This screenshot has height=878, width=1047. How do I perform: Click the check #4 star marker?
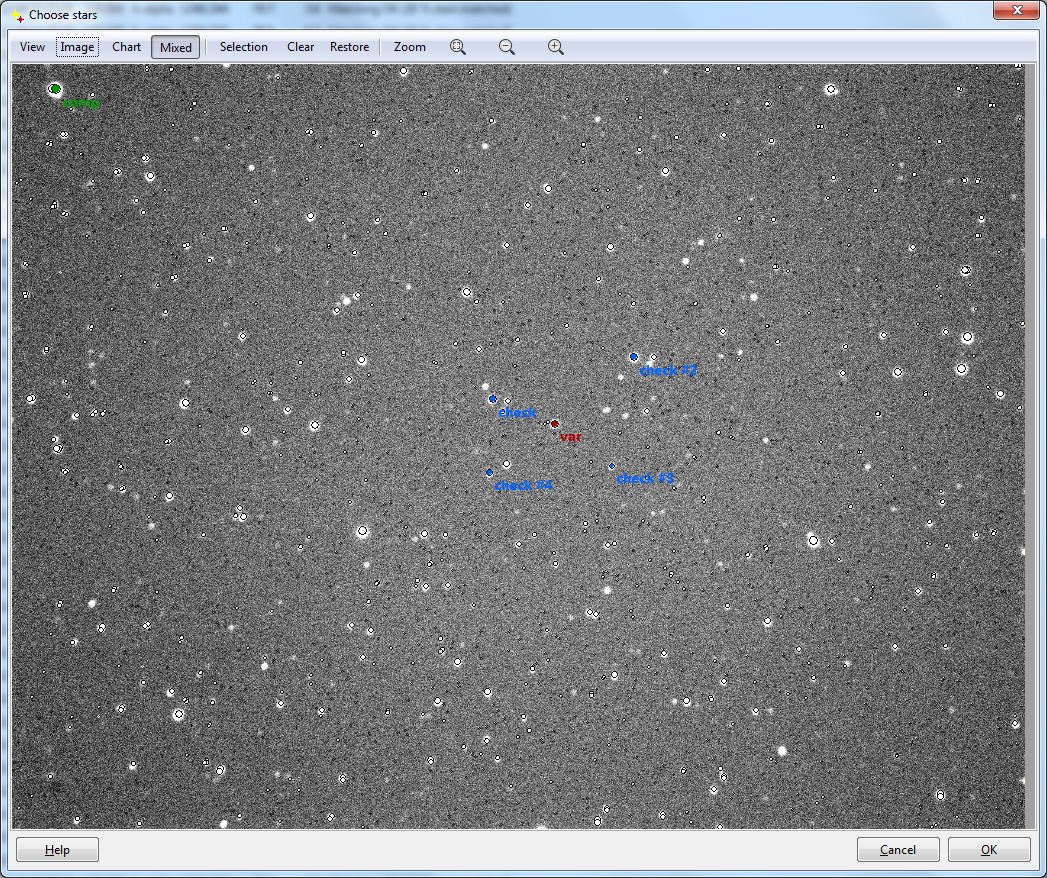pos(490,472)
